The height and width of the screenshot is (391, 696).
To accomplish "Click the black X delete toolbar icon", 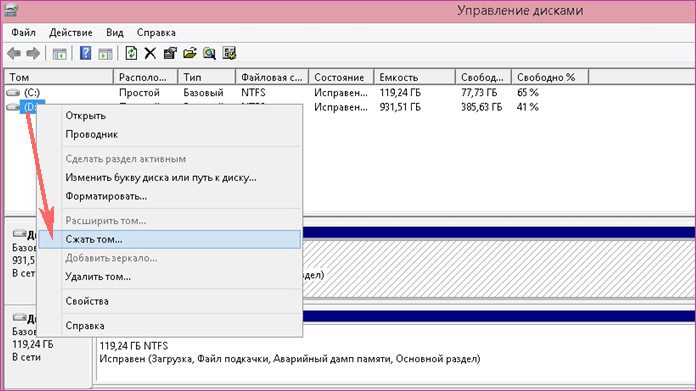I will pyautogui.click(x=150, y=54).
